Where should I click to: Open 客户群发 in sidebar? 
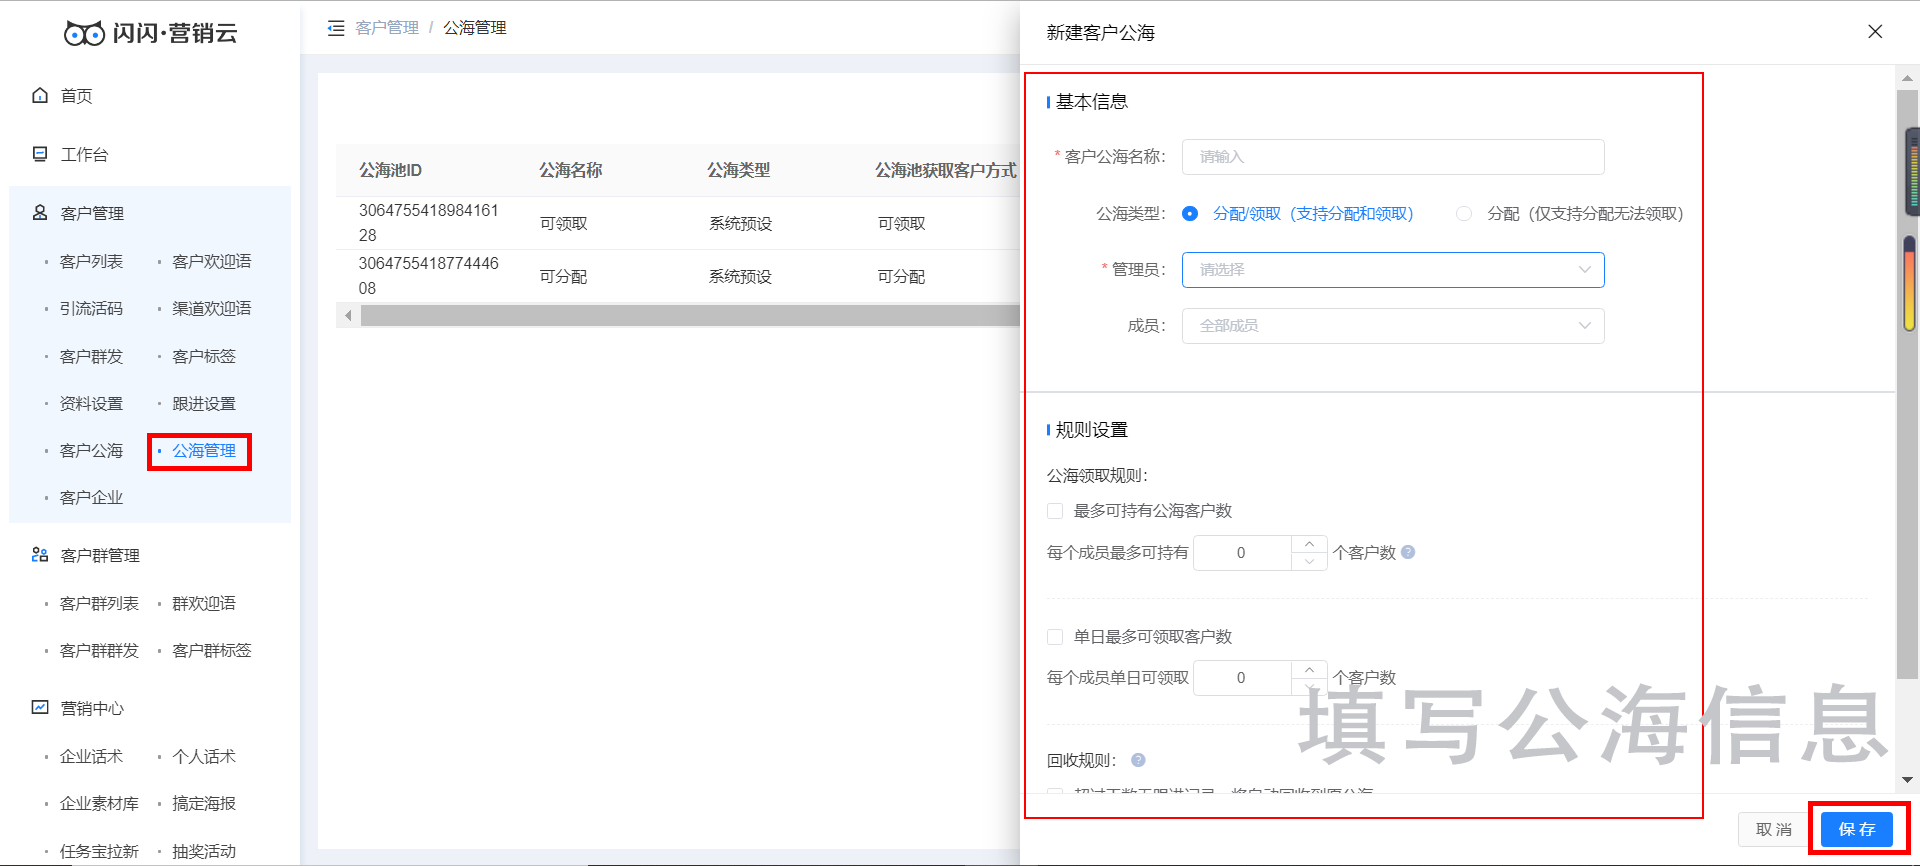pos(91,356)
